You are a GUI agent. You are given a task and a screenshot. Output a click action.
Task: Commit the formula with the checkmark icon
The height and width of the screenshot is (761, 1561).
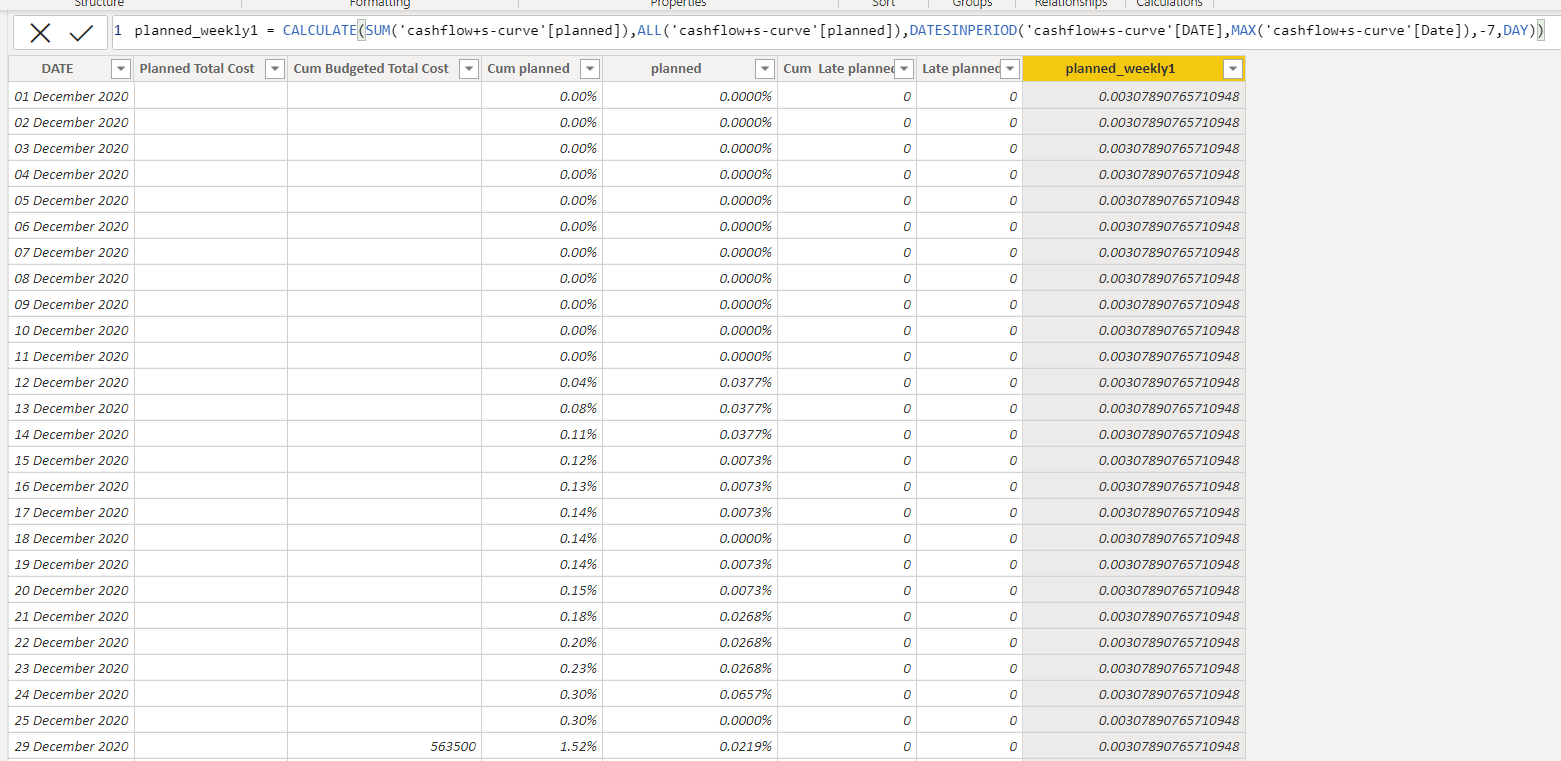(x=82, y=33)
